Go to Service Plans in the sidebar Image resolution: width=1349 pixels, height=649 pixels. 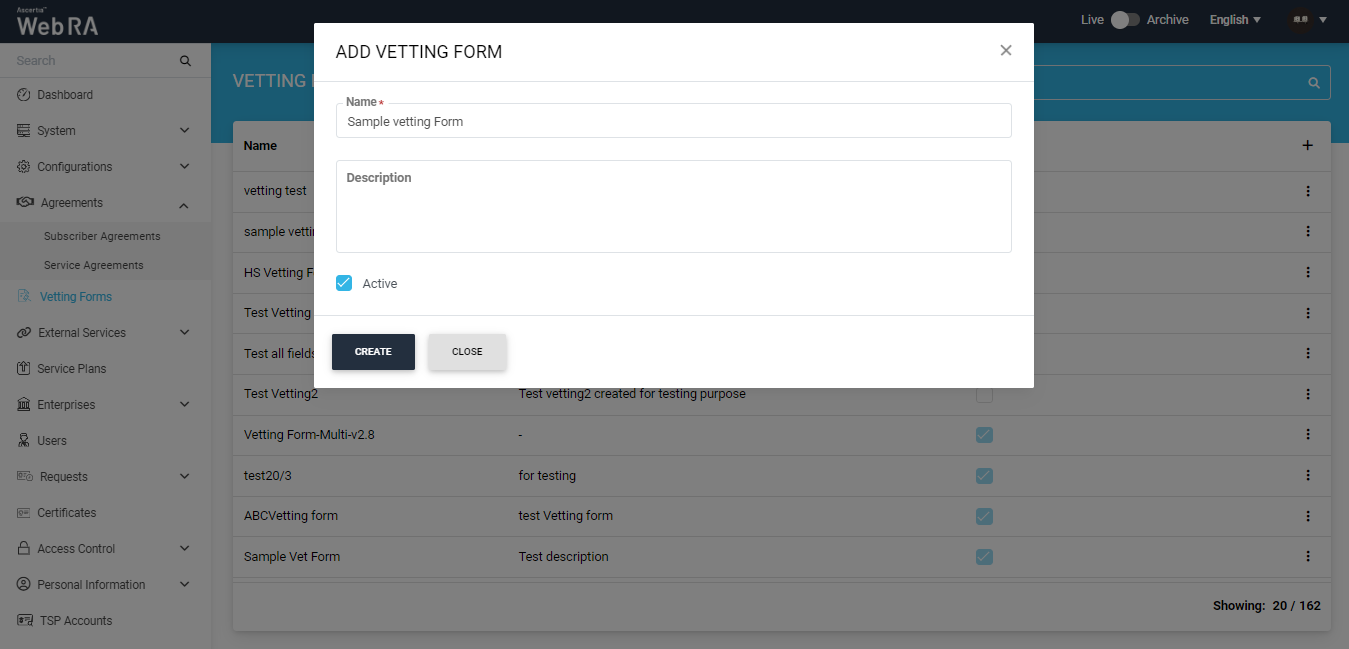pyautogui.click(x=71, y=369)
